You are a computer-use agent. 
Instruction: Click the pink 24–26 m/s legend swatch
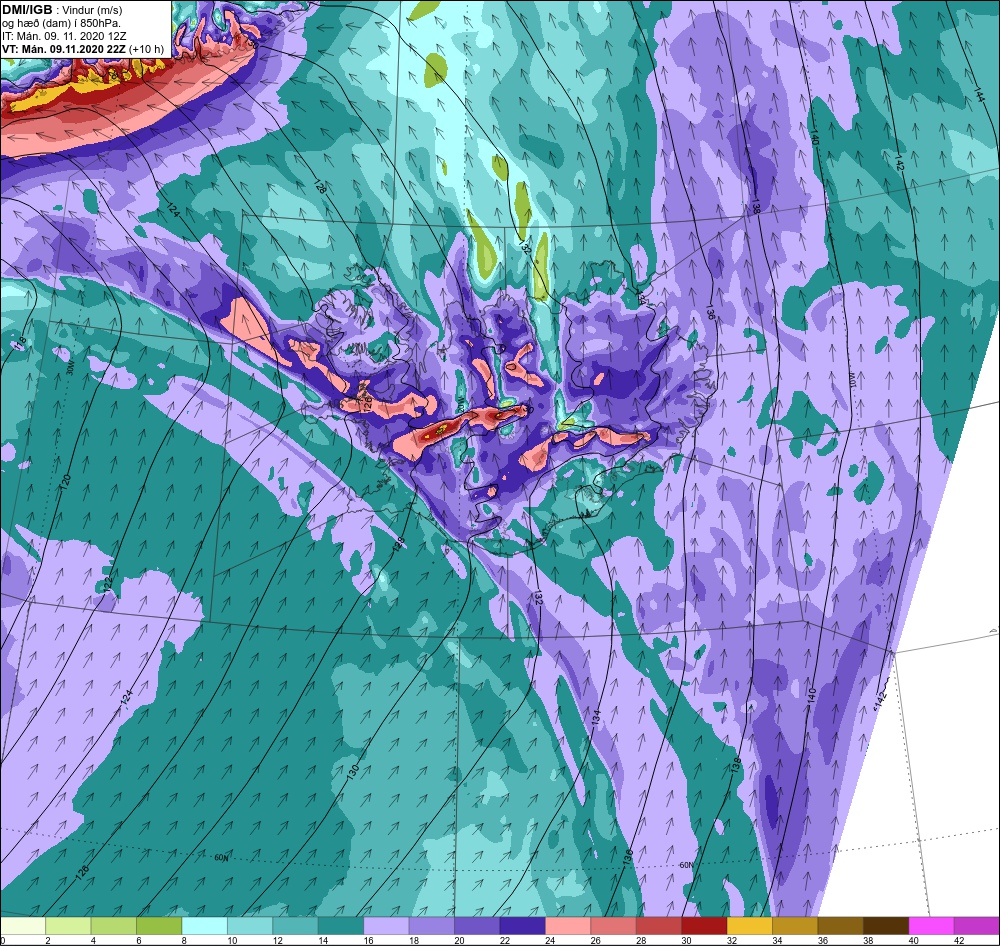point(568,926)
